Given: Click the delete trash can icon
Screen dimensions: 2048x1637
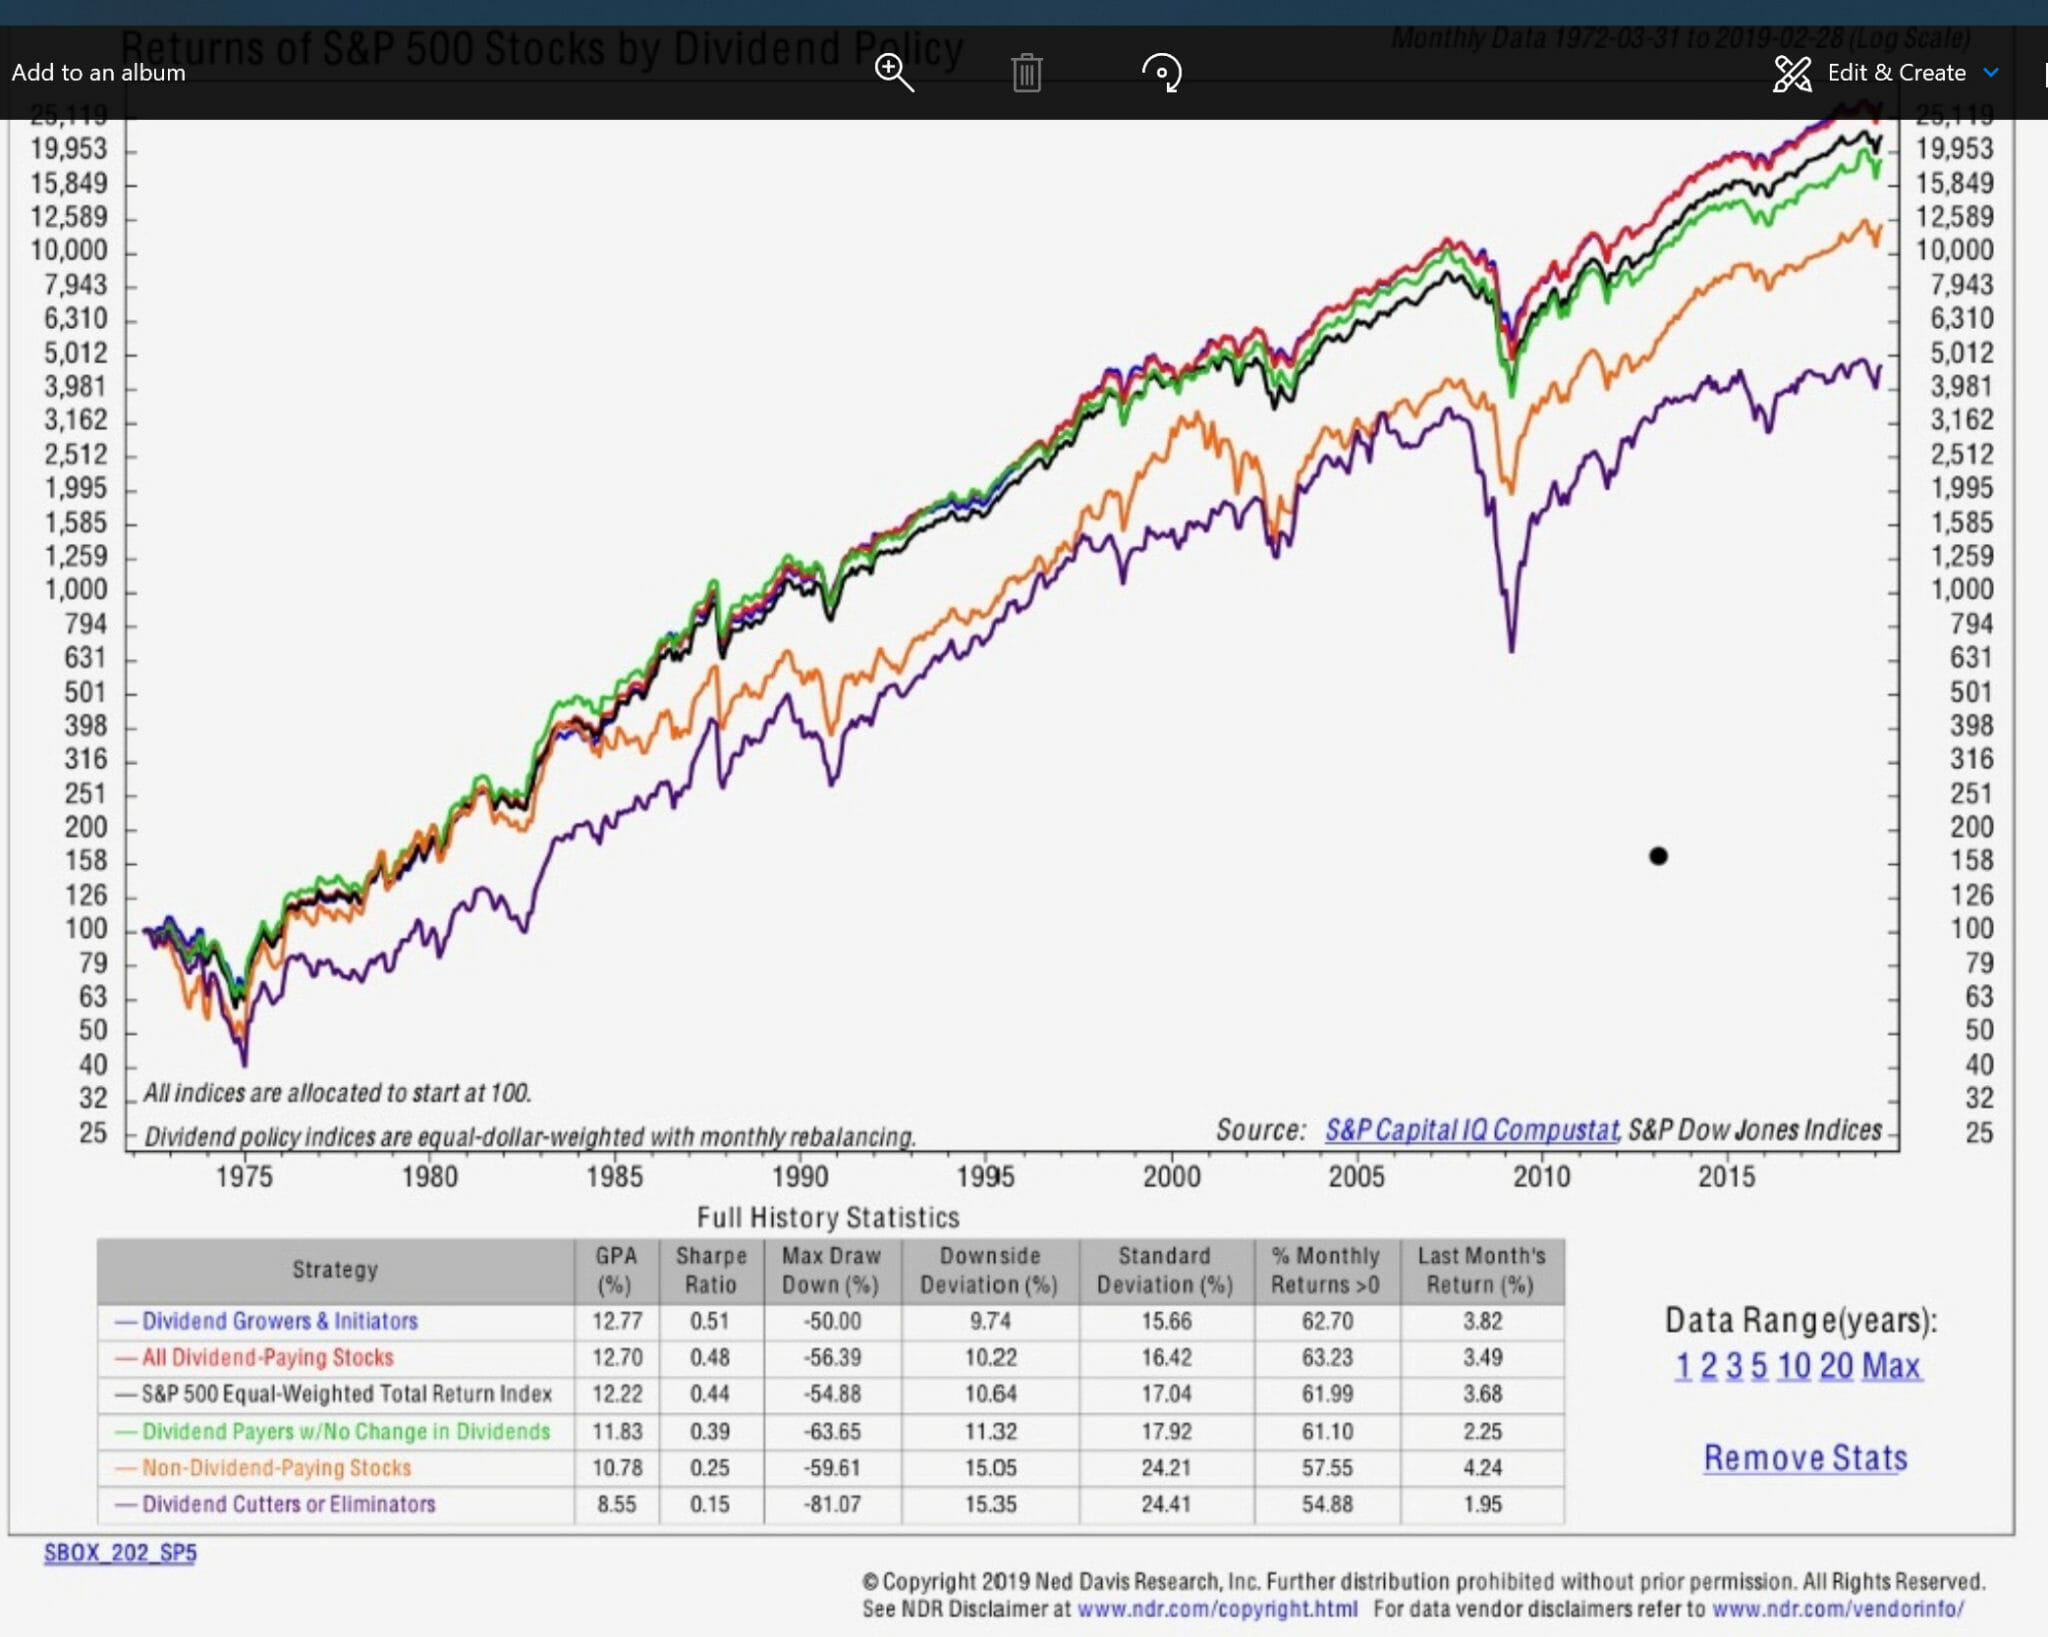Looking at the screenshot, I should pos(1026,73).
